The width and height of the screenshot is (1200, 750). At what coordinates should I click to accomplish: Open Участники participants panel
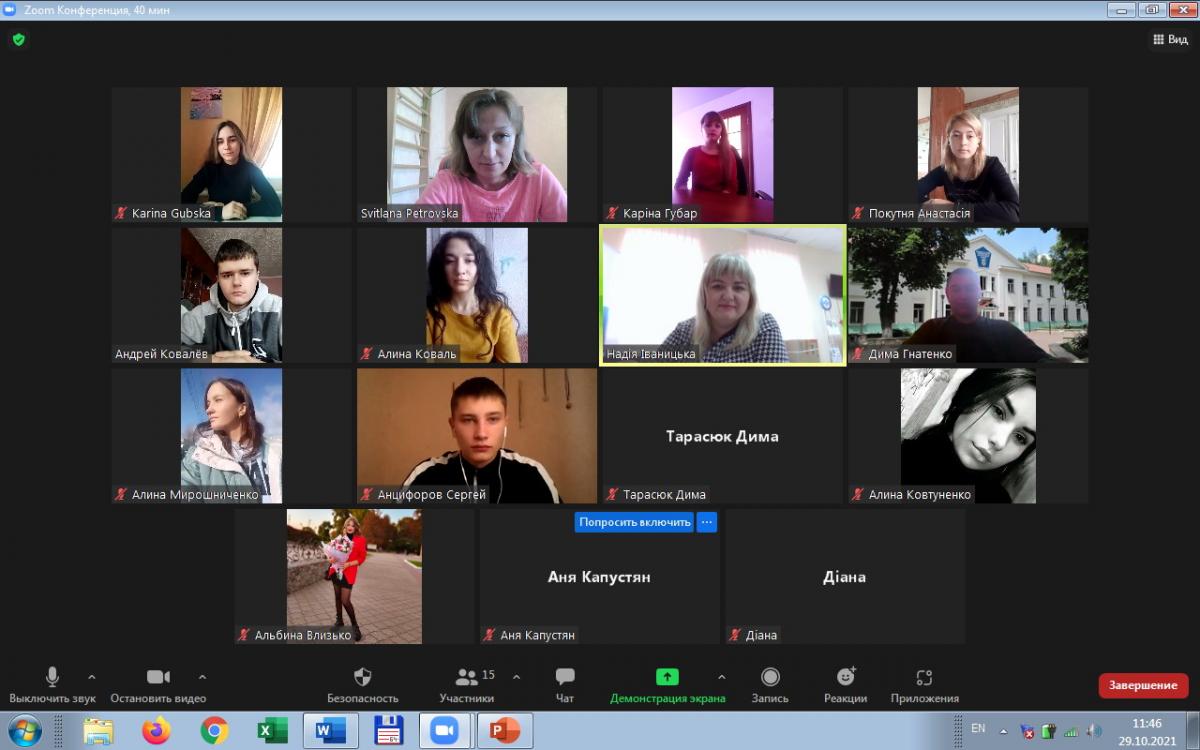click(467, 685)
